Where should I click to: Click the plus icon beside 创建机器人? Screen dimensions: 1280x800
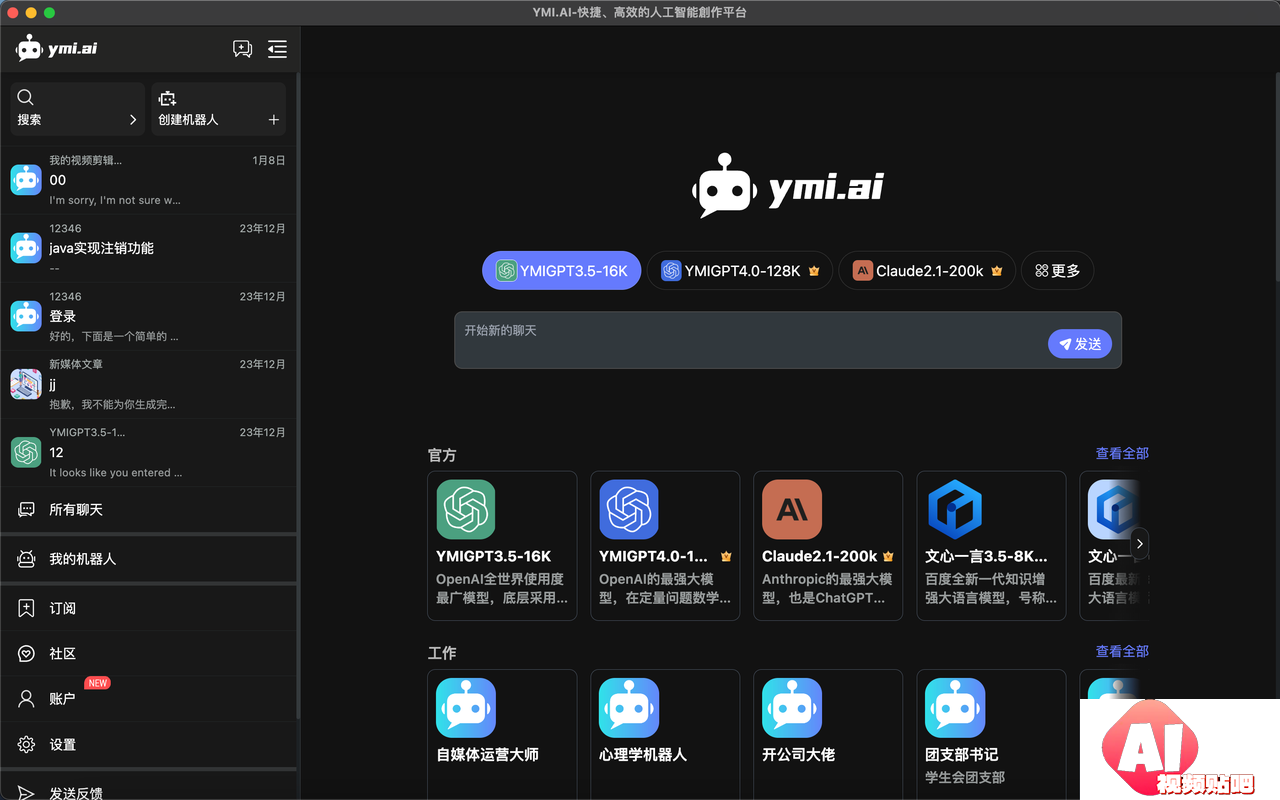[x=273, y=120]
